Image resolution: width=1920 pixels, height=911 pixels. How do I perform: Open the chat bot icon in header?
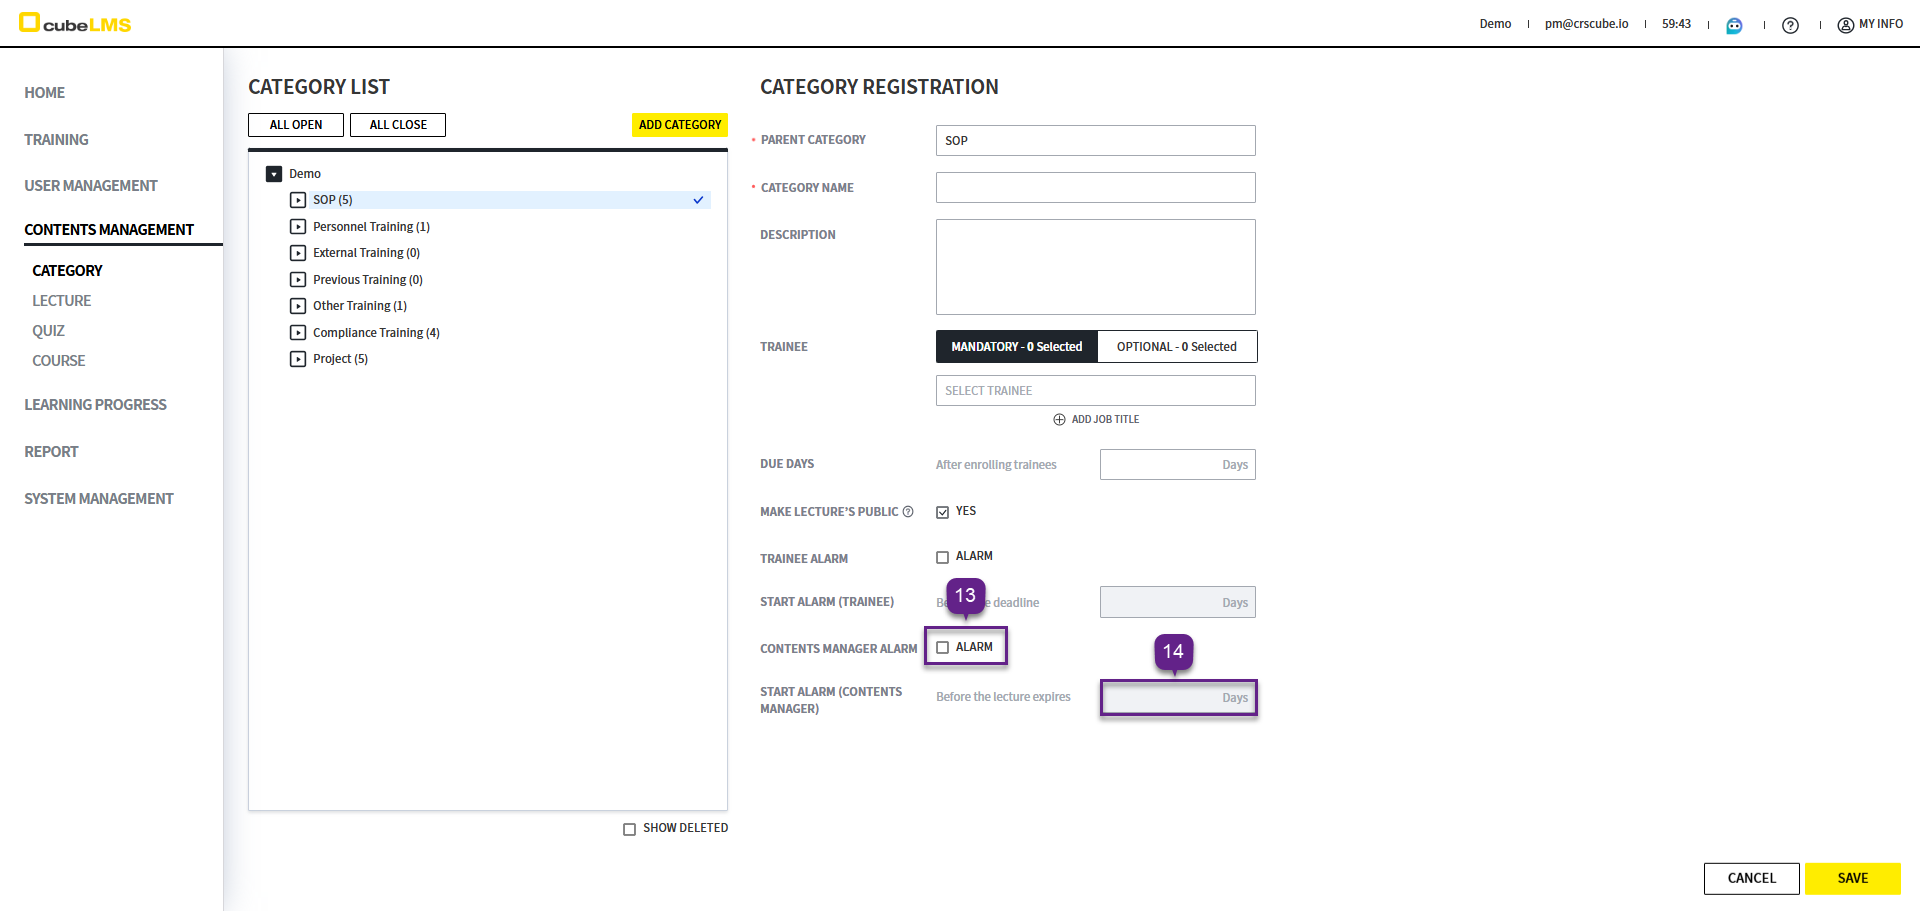[1734, 25]
